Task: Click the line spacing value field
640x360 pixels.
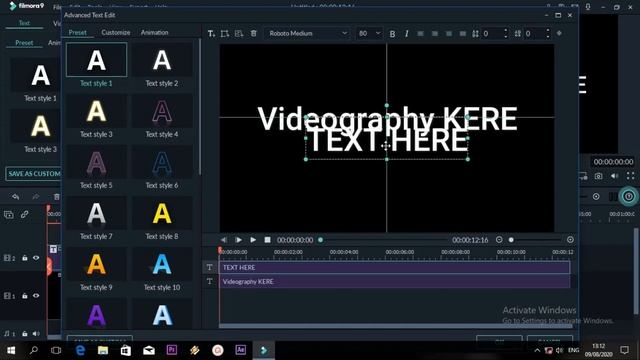Action: coord(534,33)
